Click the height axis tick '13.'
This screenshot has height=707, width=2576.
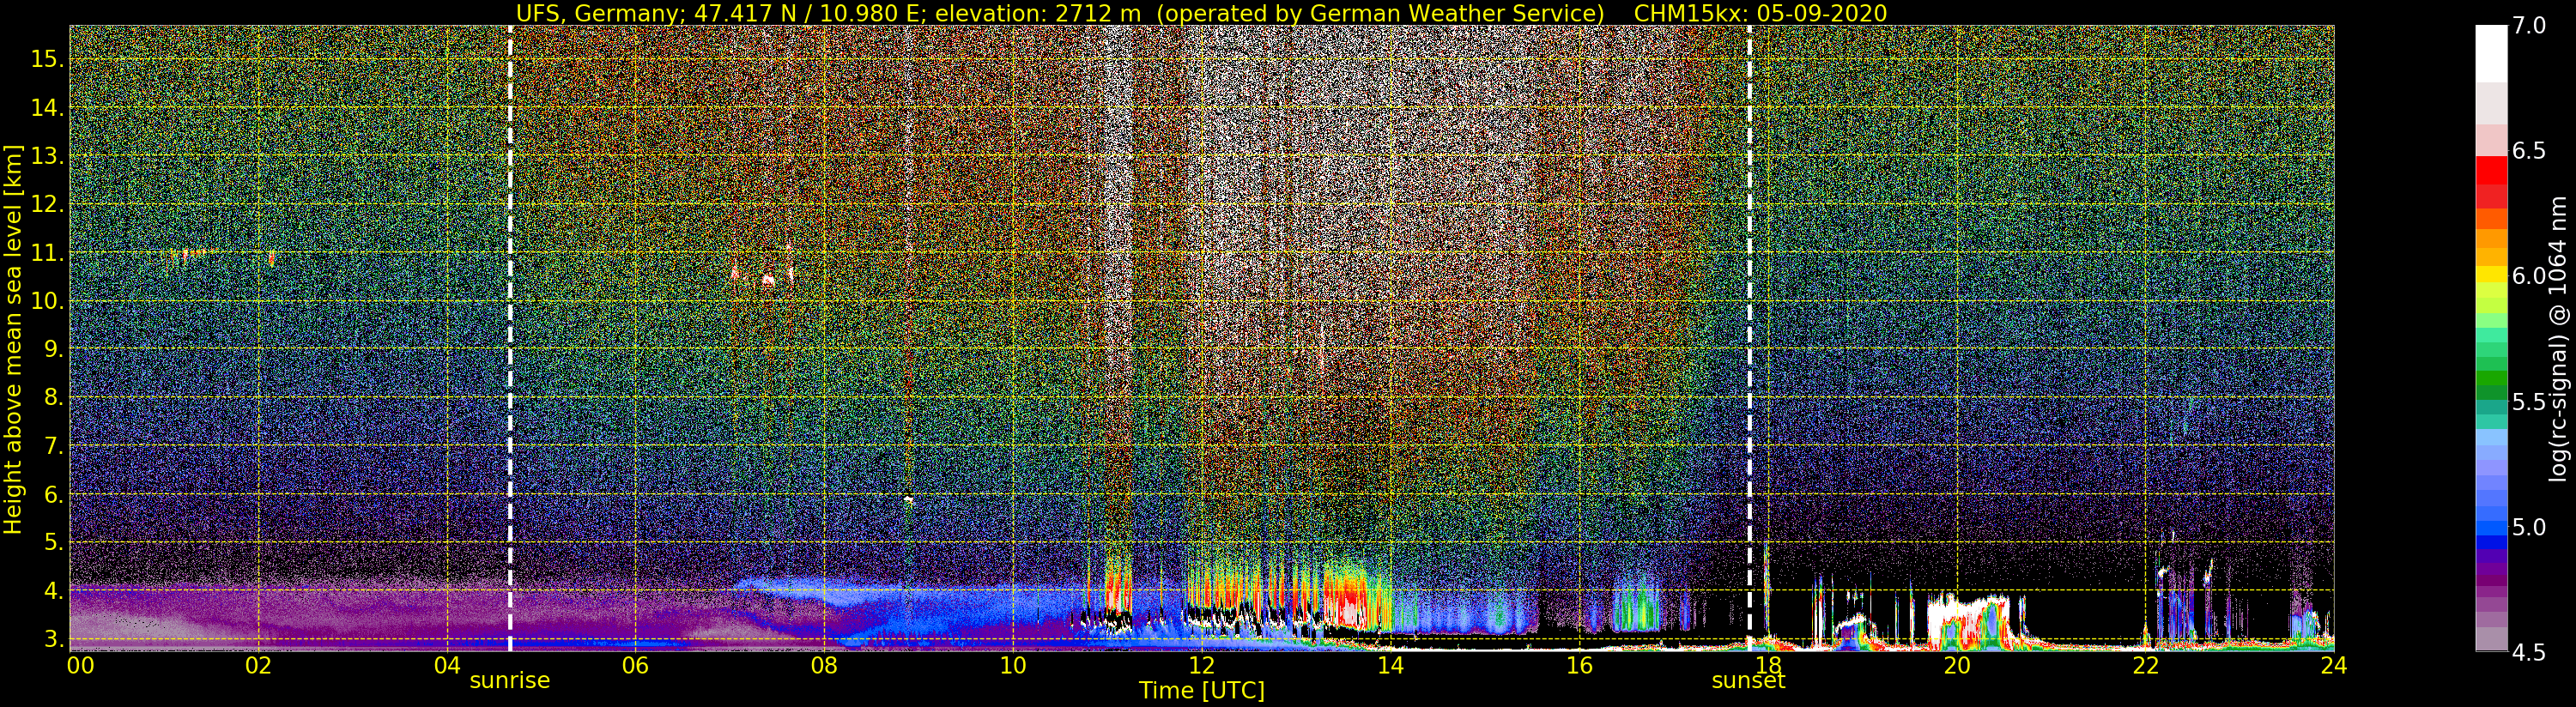[x=48, y=156]
